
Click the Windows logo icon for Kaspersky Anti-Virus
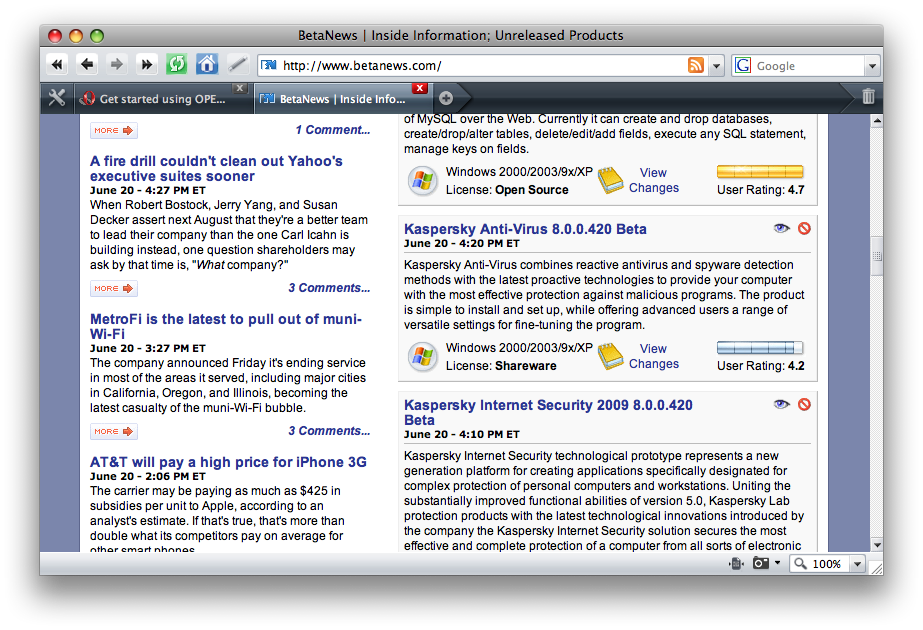[423, 356]
